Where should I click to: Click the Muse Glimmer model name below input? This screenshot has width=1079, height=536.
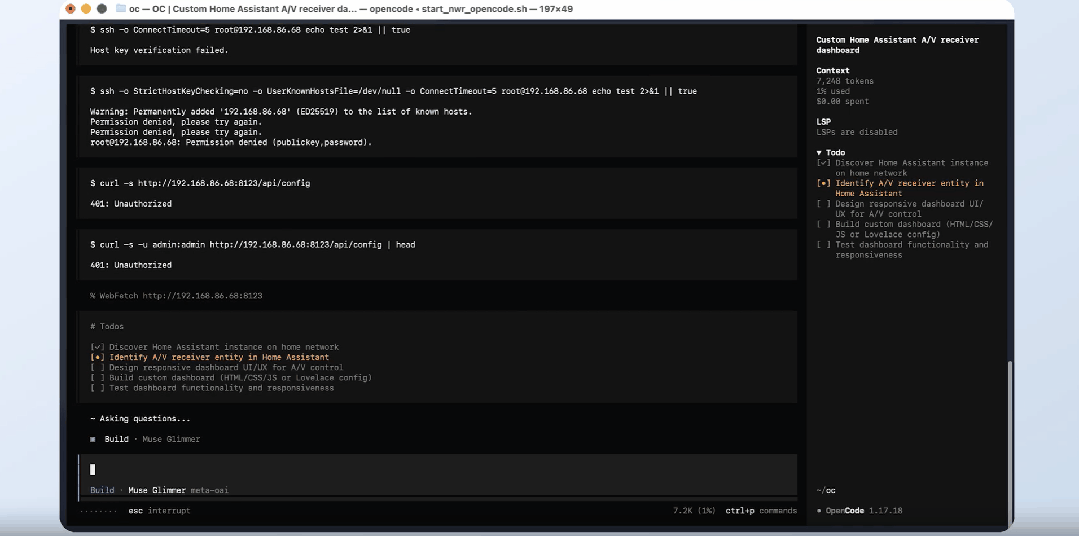point(157,490)
